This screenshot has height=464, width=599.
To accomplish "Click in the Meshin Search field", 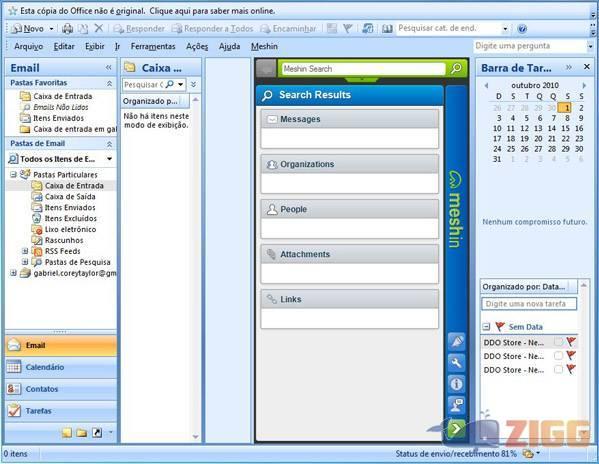I will [x=363, y=69].
